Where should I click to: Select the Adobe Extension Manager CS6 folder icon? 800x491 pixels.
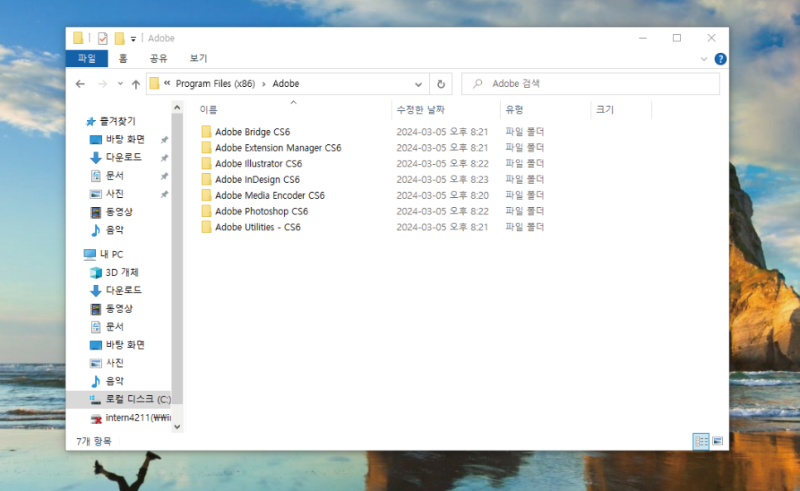click(x=206, y=148)
